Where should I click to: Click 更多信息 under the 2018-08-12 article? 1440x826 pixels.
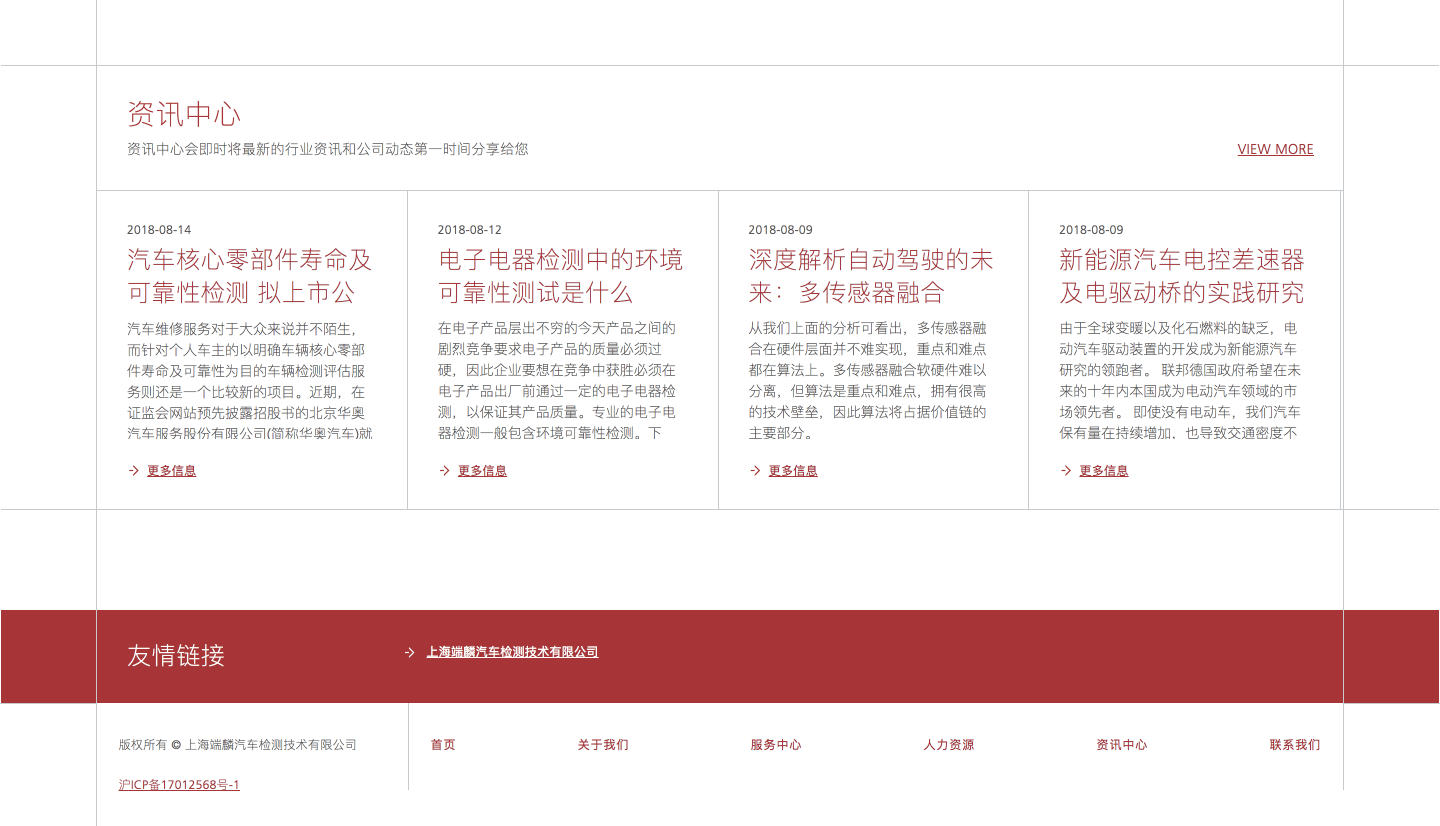(x=482, y=471)
